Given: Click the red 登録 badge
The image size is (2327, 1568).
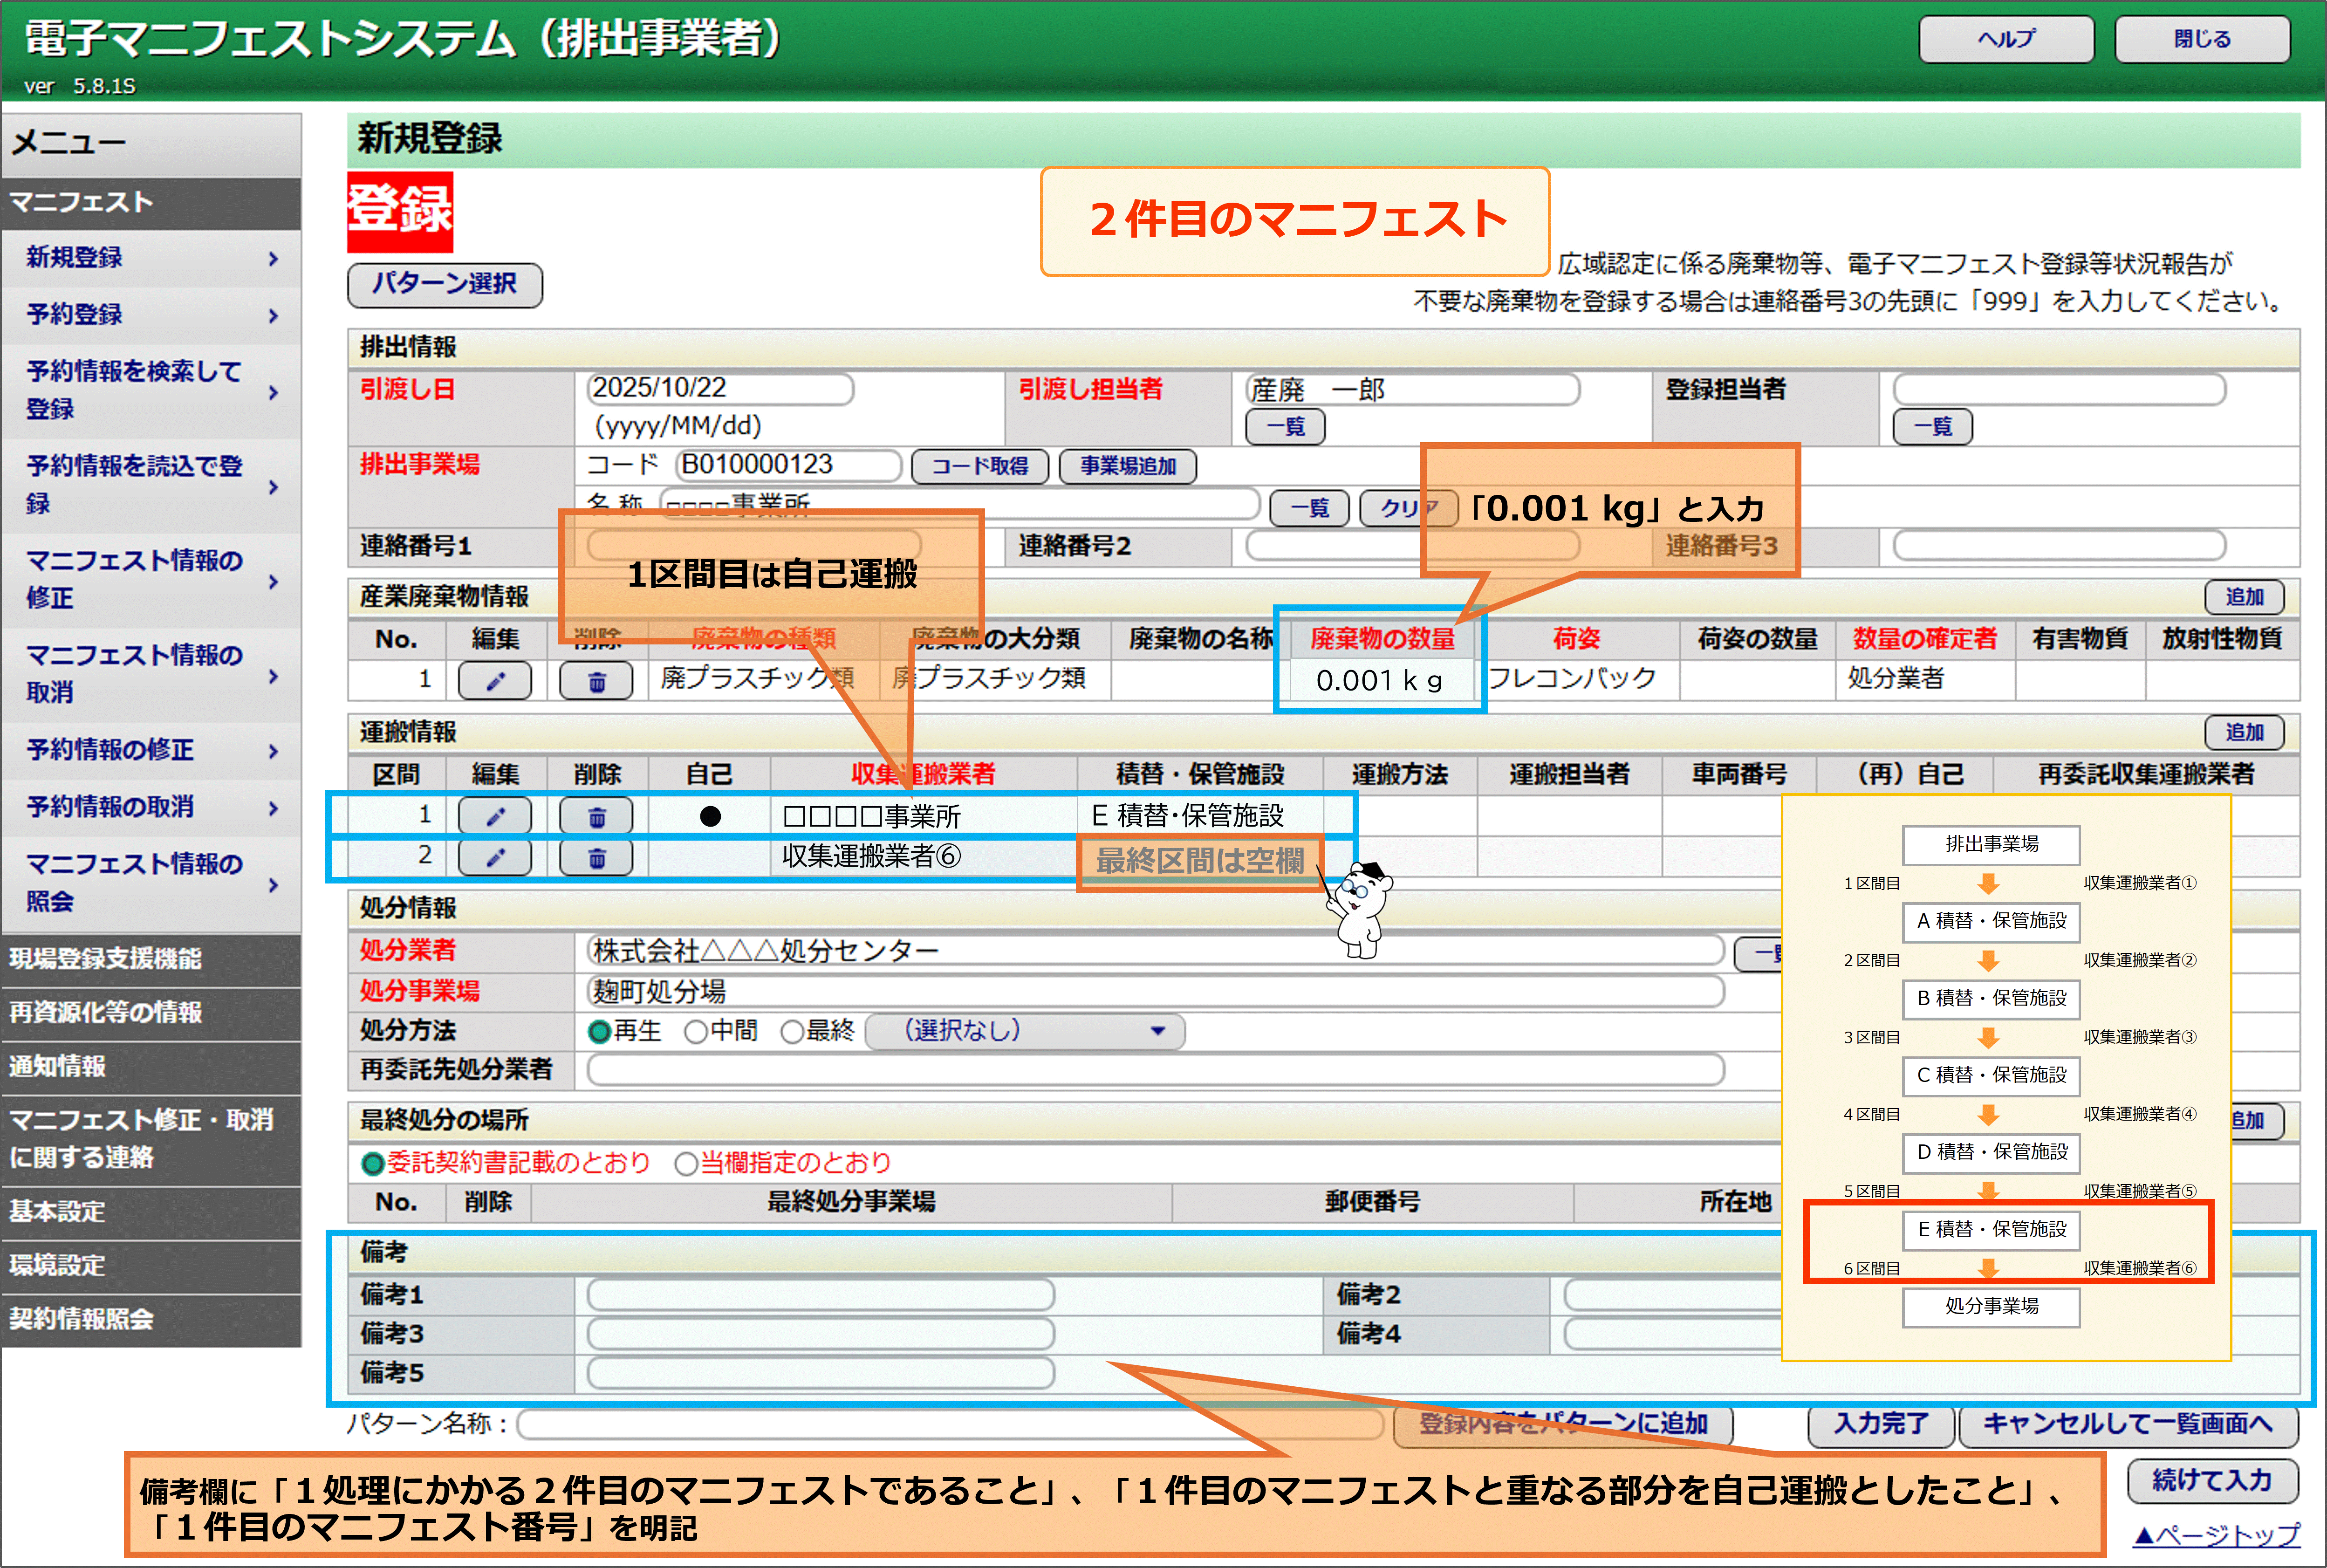Looking at the screenshot, I should (x=400, y=211).
